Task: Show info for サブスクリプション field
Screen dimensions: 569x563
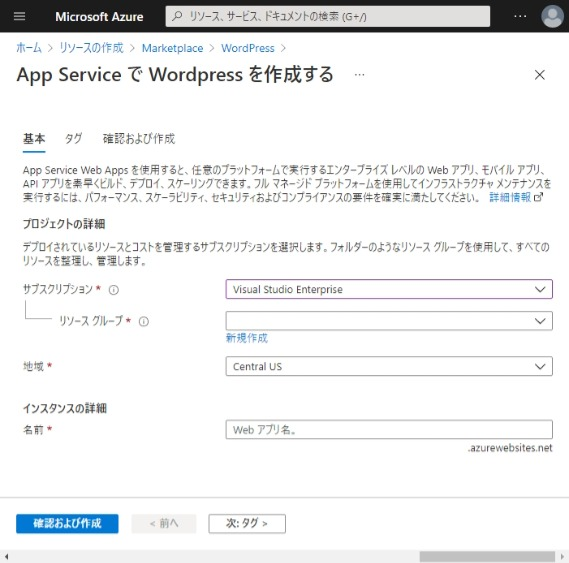Action: coord(114,290)
